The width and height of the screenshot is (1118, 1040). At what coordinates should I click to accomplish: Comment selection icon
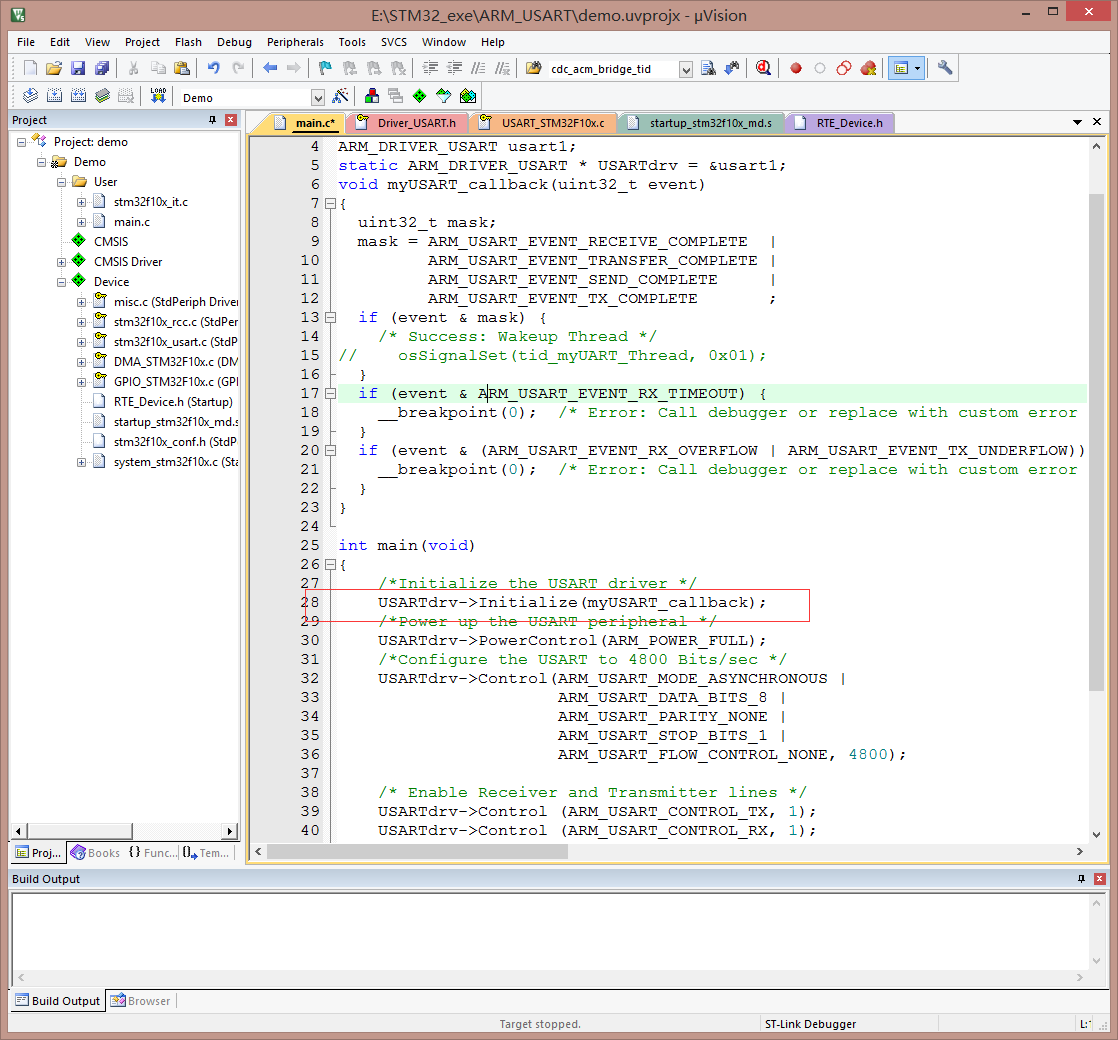[478, 68]
